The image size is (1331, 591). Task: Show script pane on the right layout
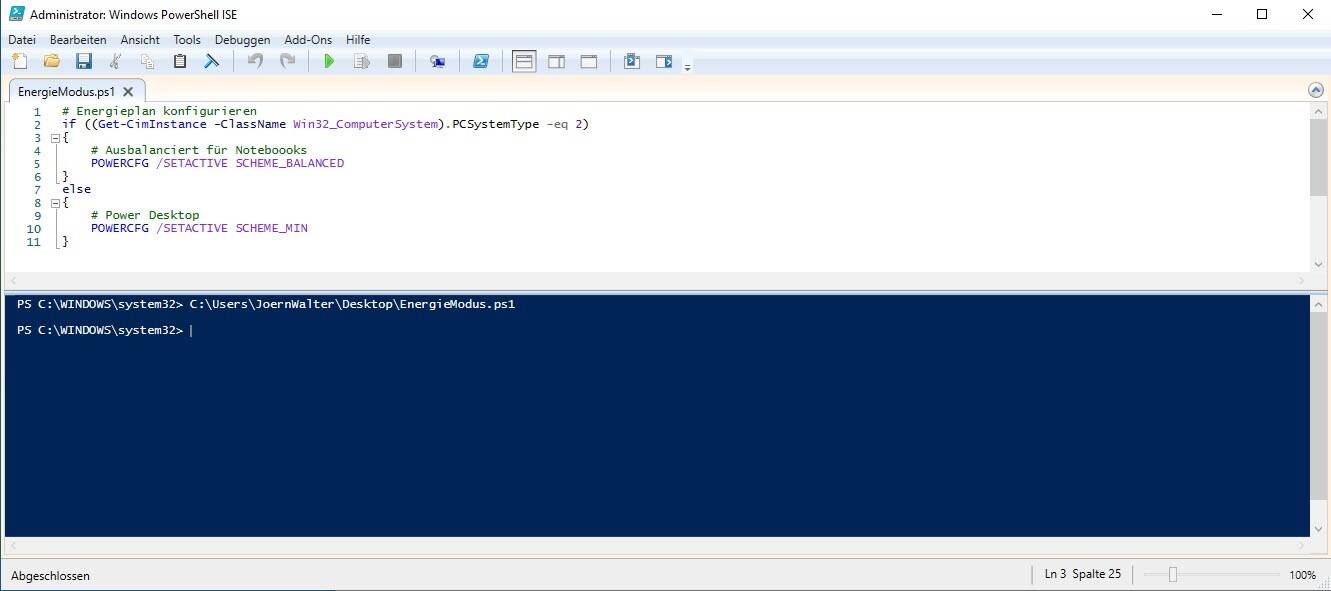coord(557,62)
